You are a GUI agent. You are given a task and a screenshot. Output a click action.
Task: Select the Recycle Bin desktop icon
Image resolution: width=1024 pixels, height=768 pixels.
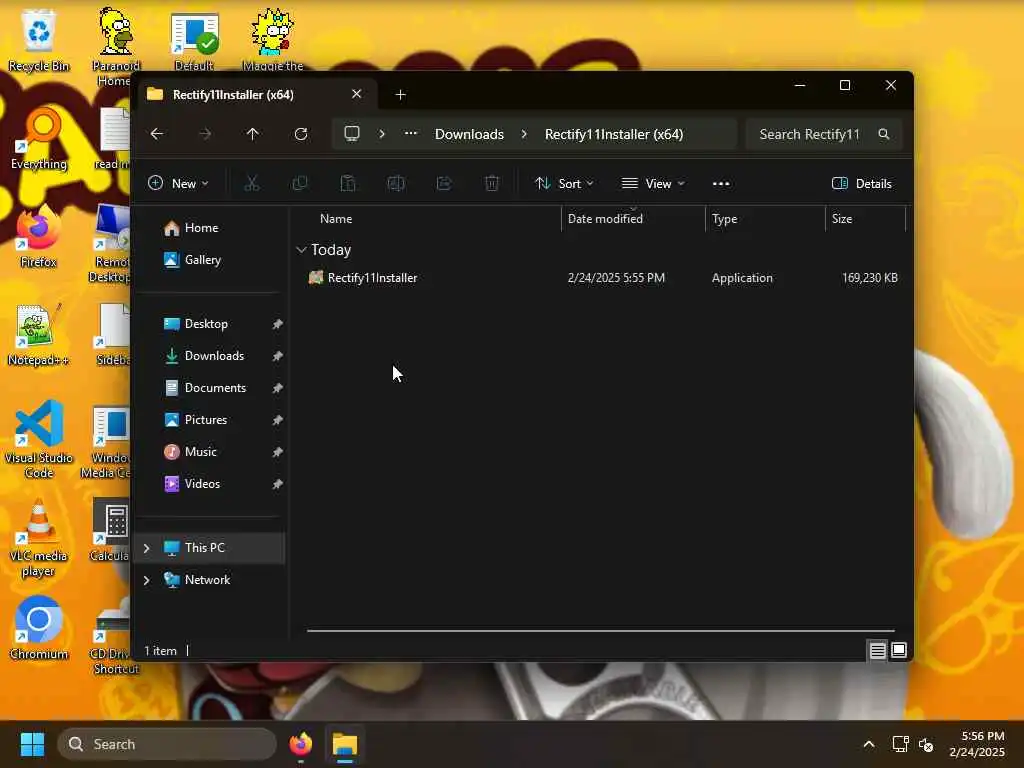tap(39, 40)
